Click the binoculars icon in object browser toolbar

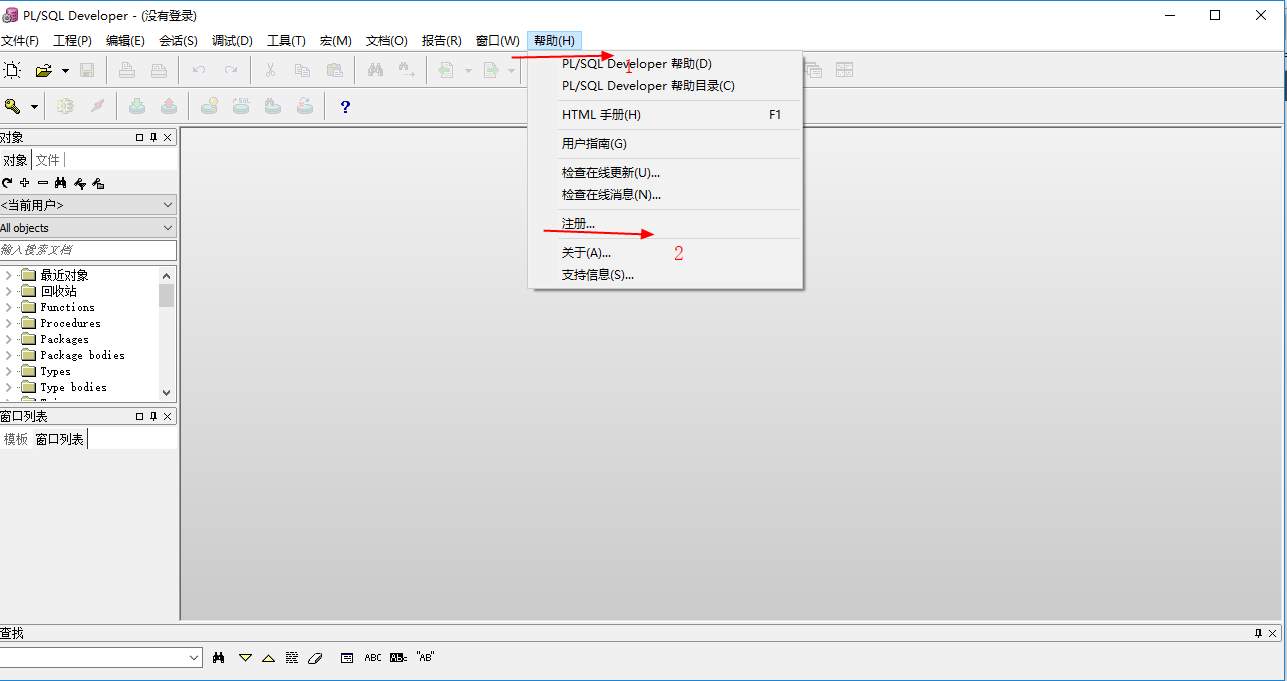click(60, 183)
